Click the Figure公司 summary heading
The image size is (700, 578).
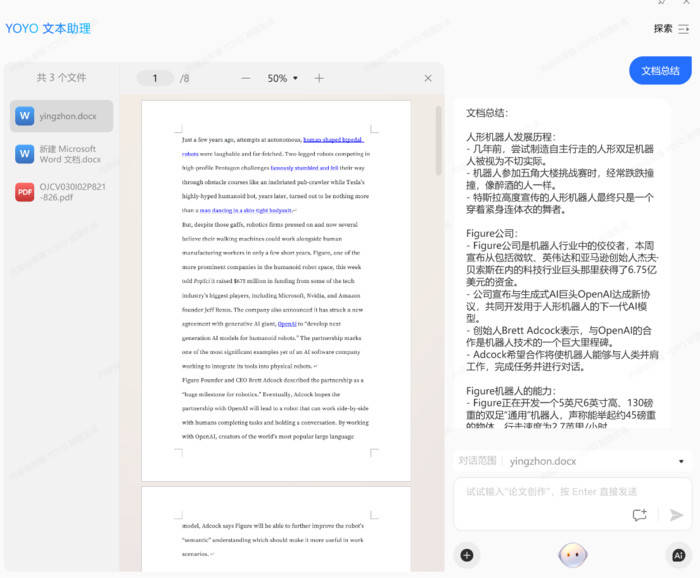[x=492, y=233]
